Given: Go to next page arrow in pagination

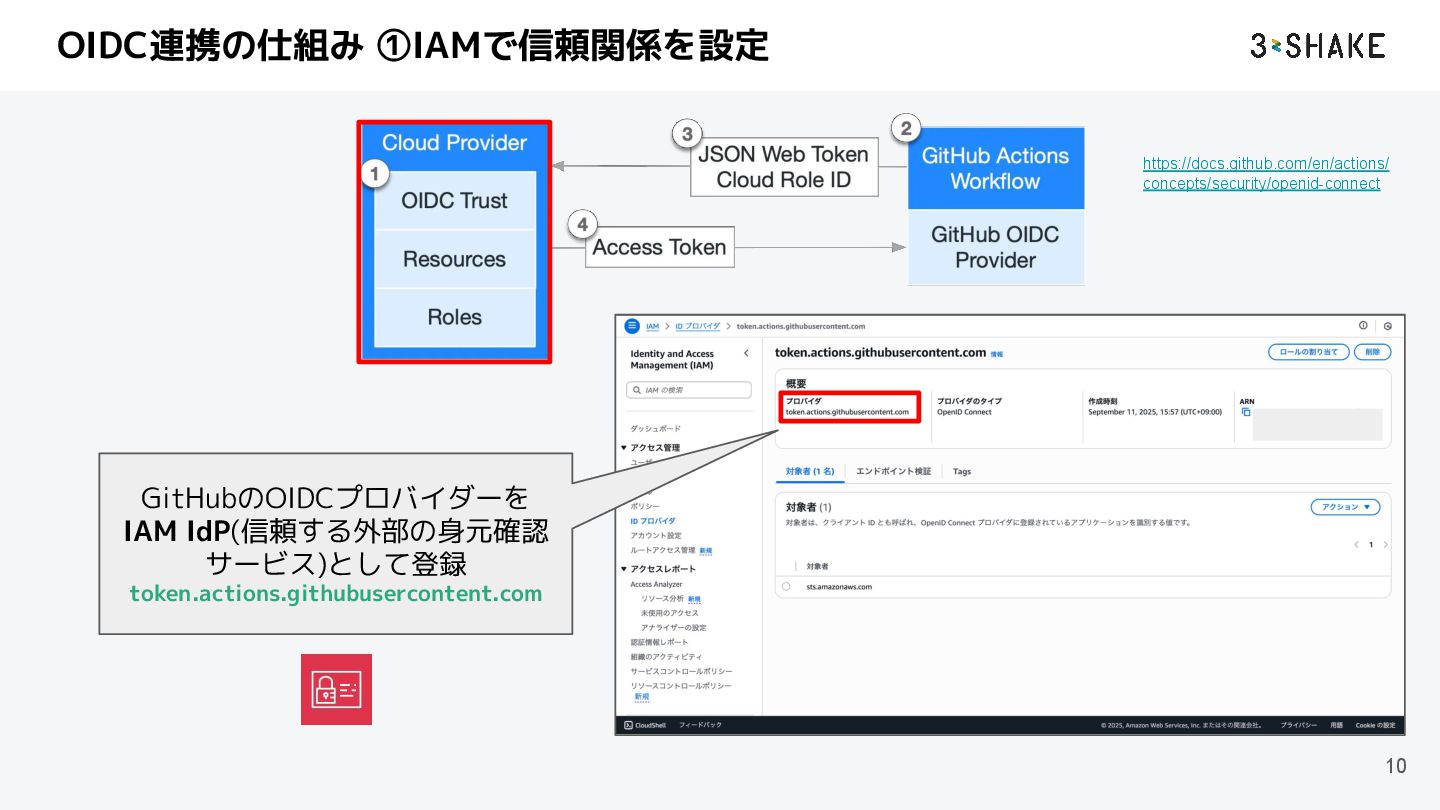Looking at the screenshot, I should [x=1385, y=545].
